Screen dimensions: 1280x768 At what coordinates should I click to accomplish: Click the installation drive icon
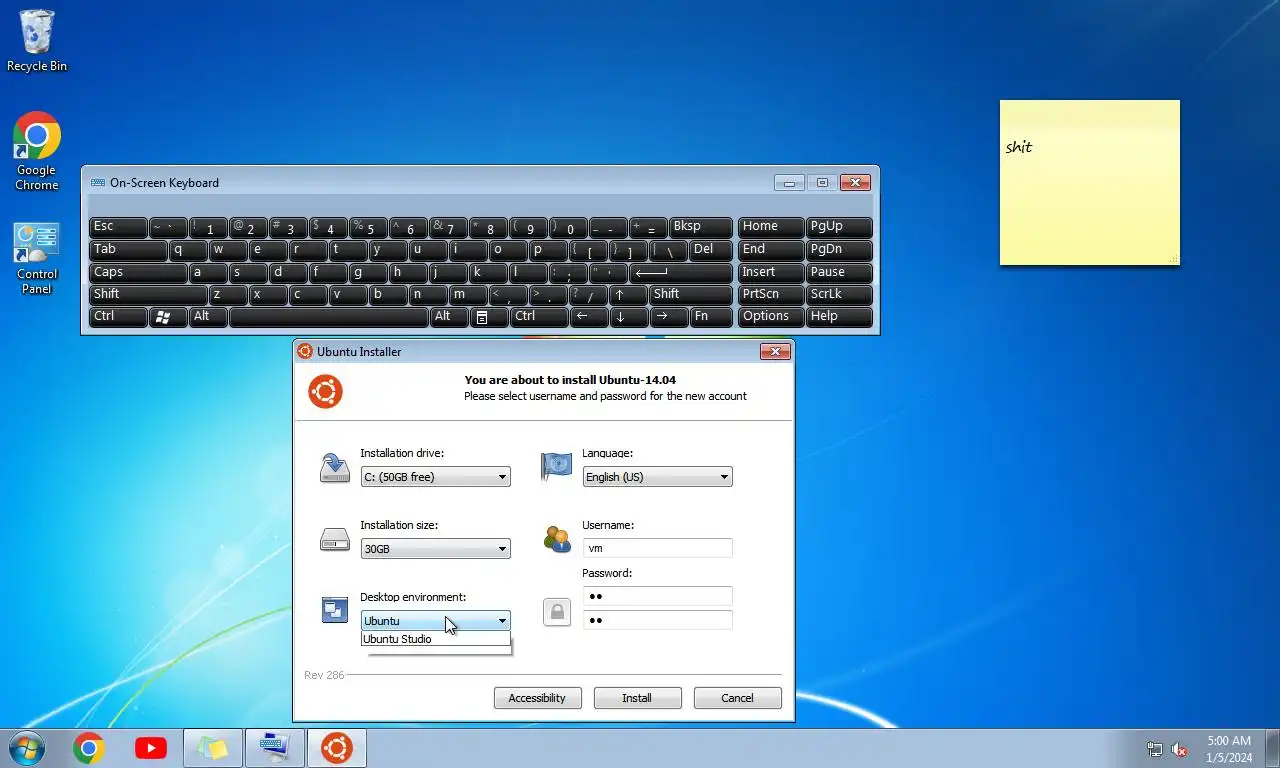(x=335, y=468)
